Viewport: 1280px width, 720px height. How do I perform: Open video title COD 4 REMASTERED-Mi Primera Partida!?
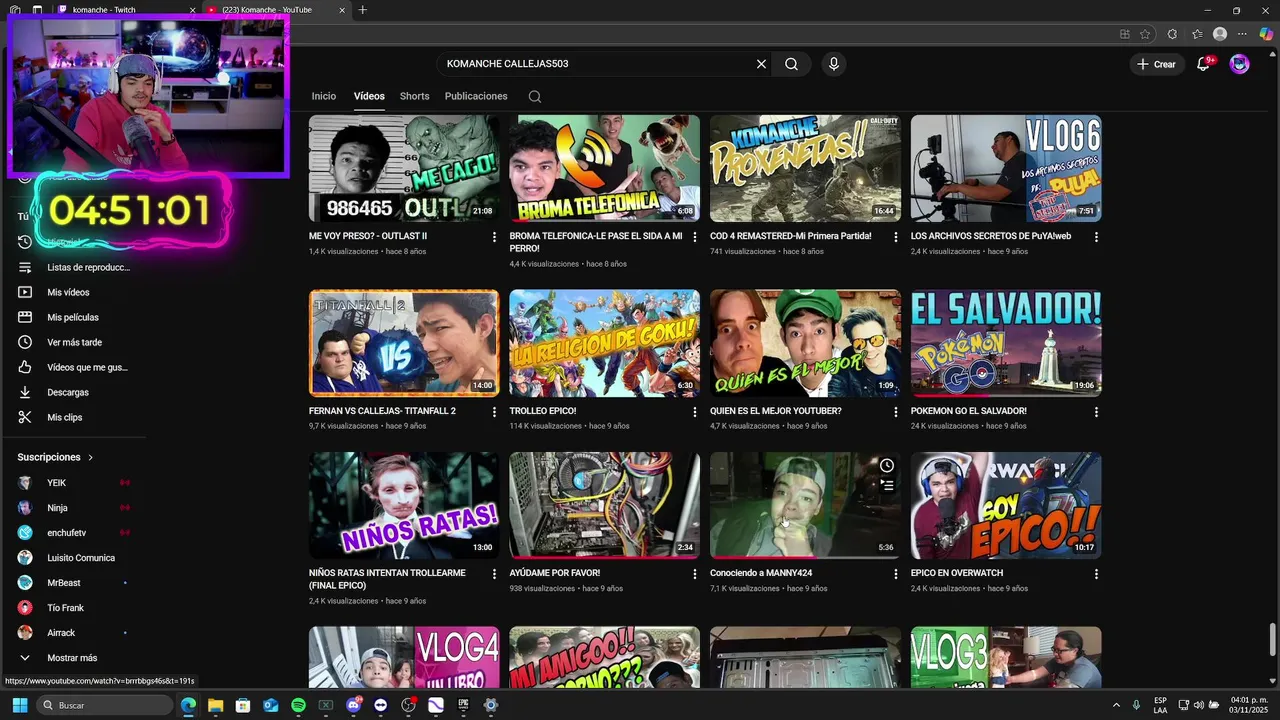tap(790, 237)
